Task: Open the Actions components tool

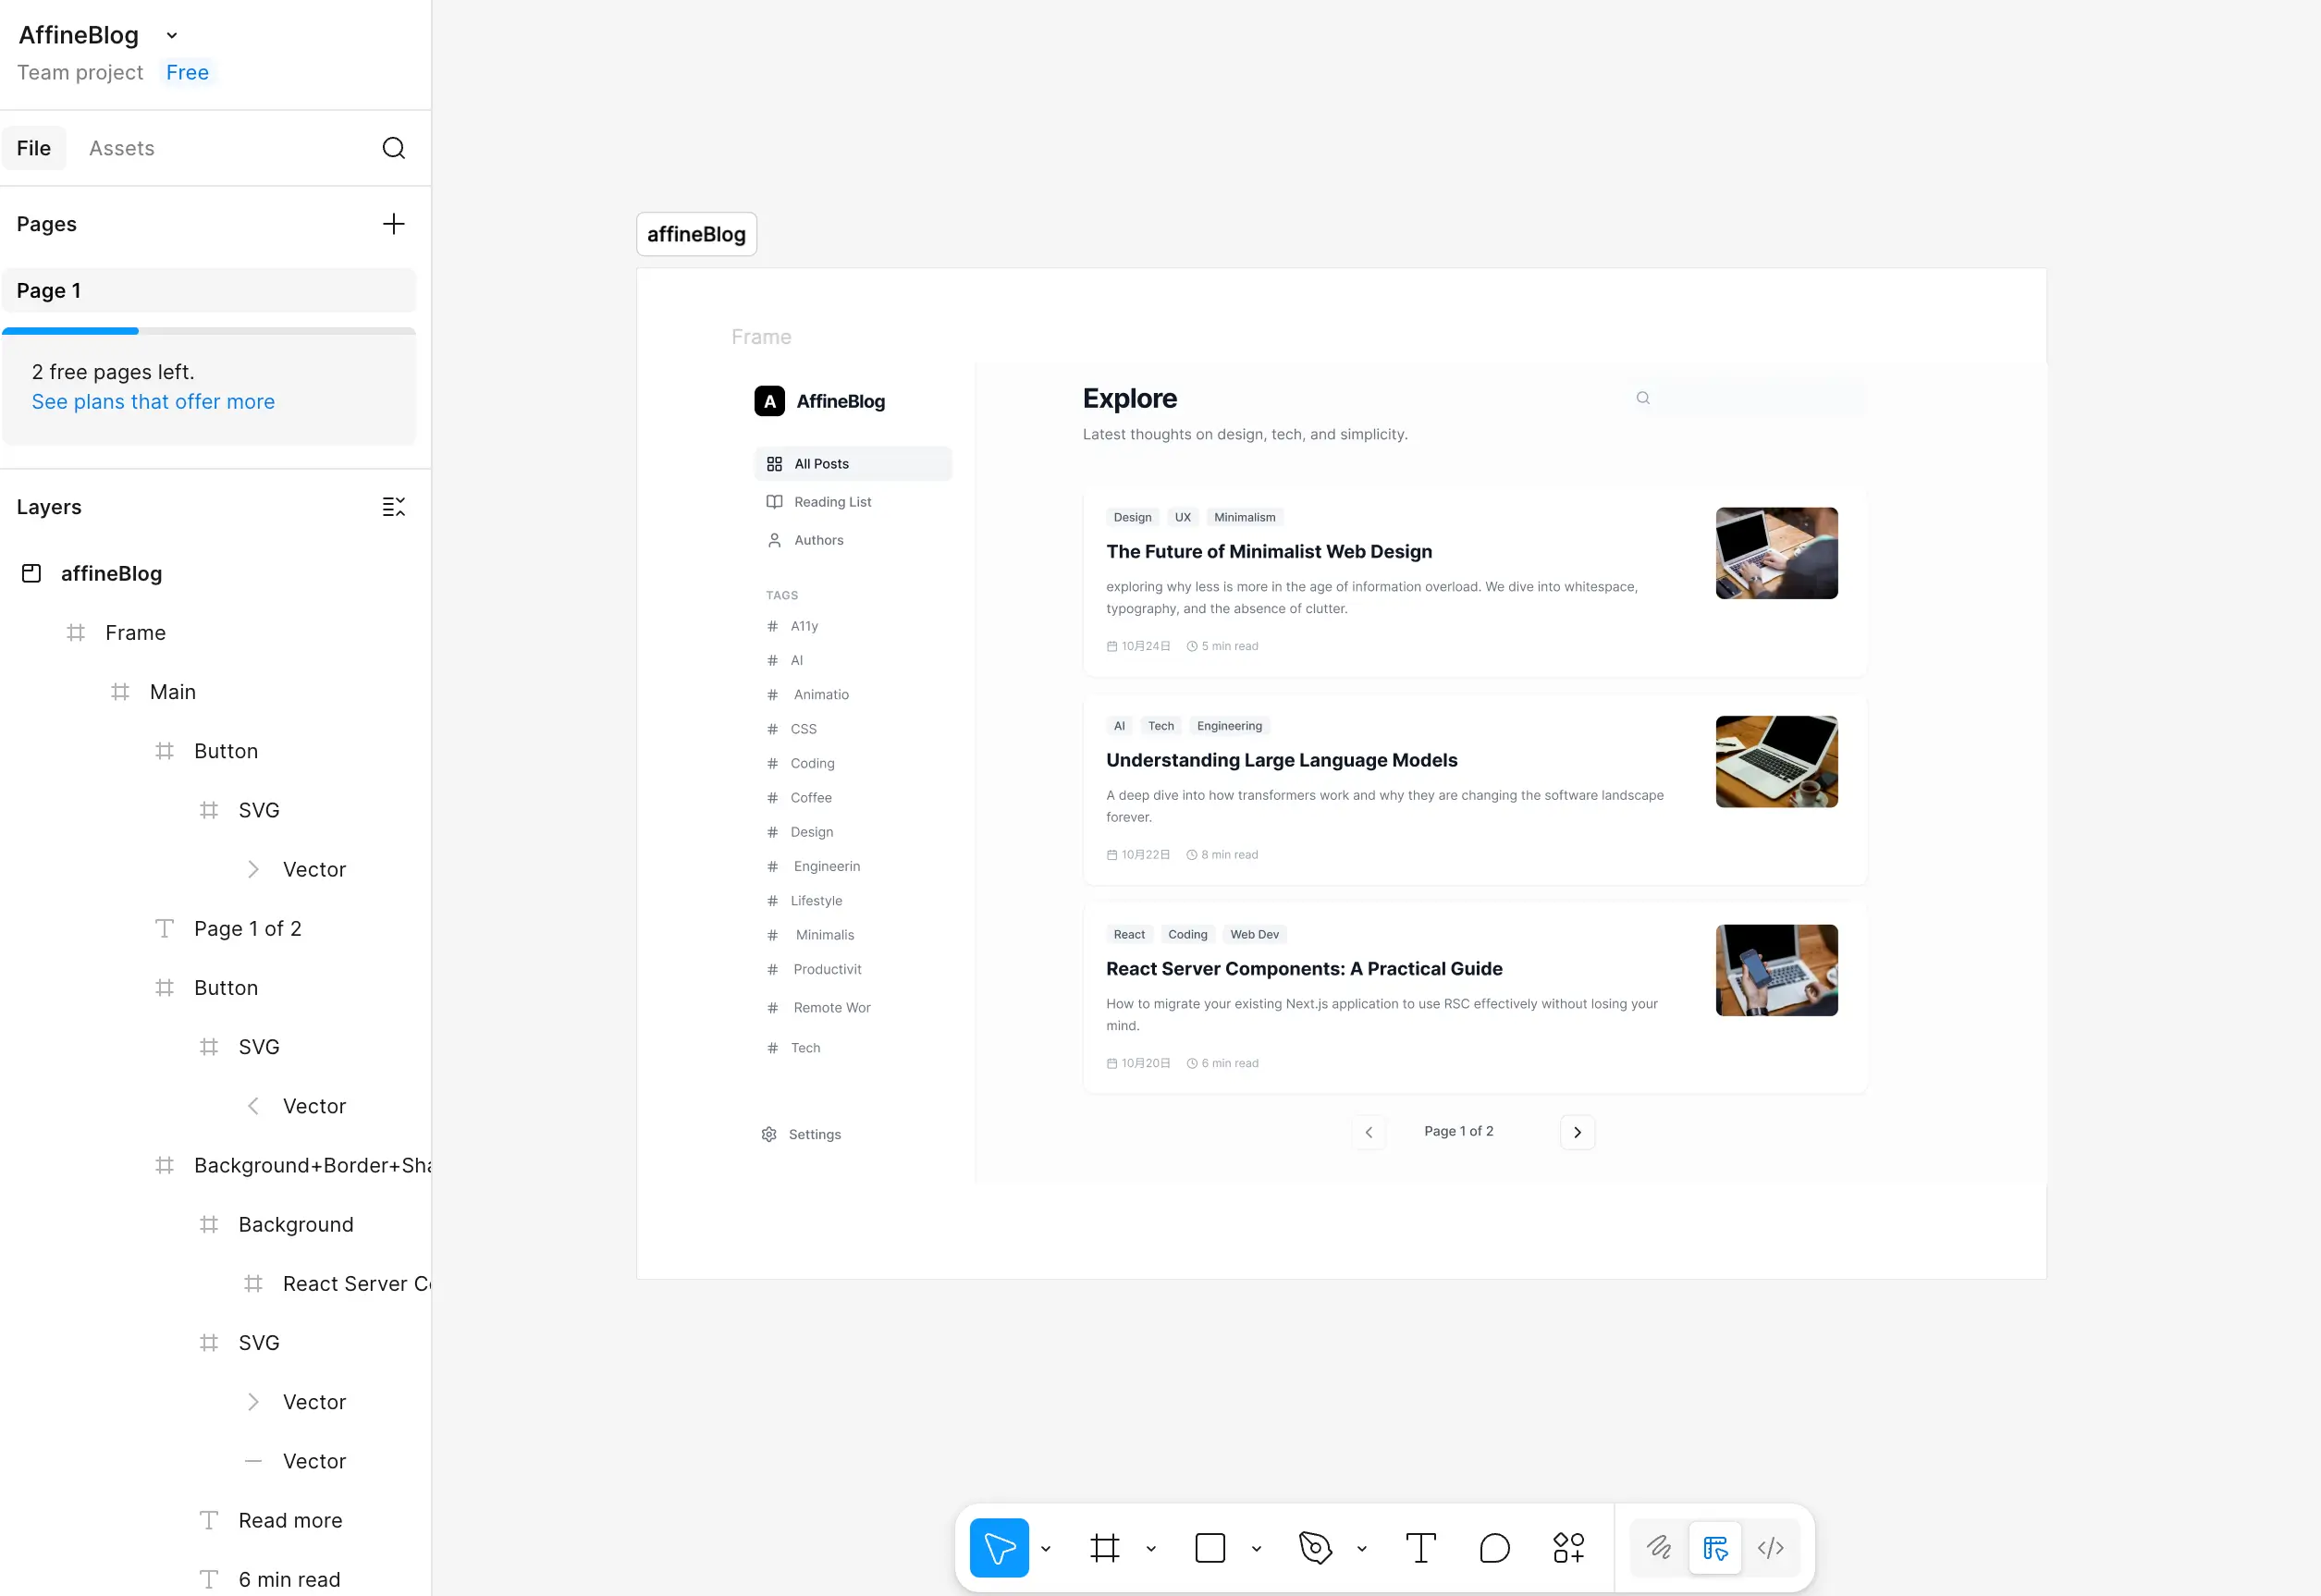Action: (x=1568, y=1548)
